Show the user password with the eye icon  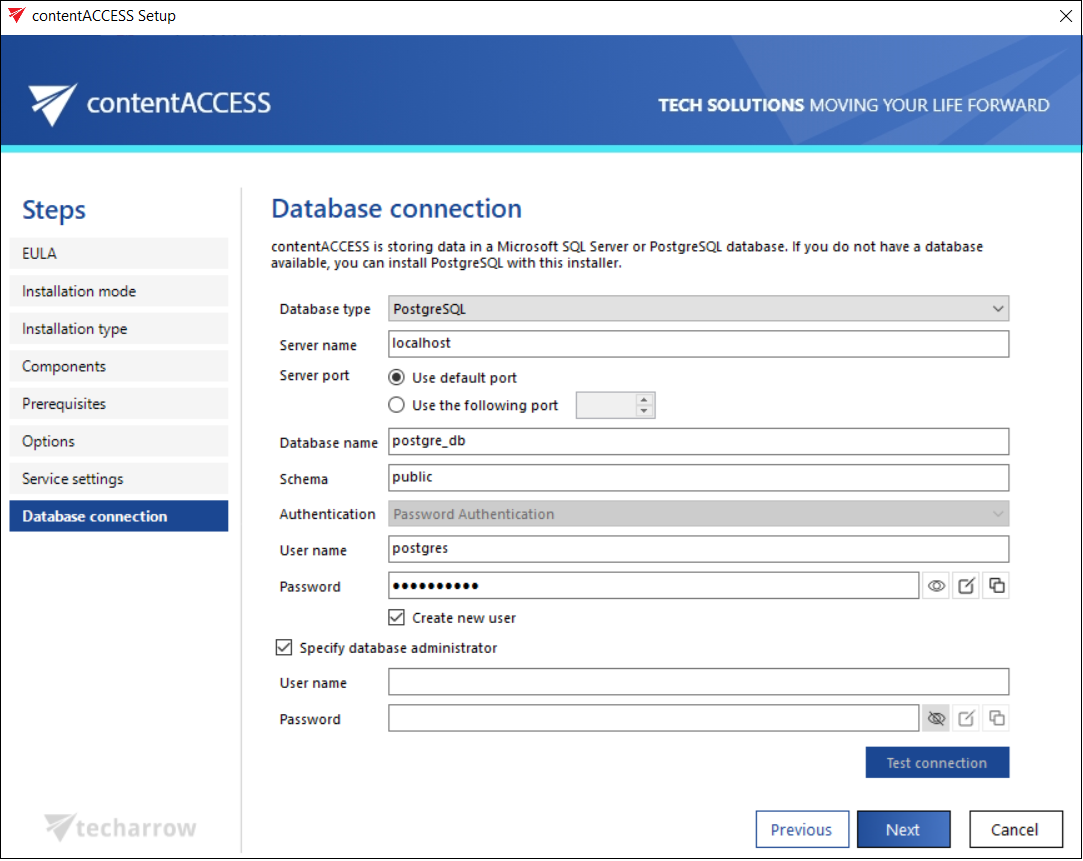[x=936, y=586]
